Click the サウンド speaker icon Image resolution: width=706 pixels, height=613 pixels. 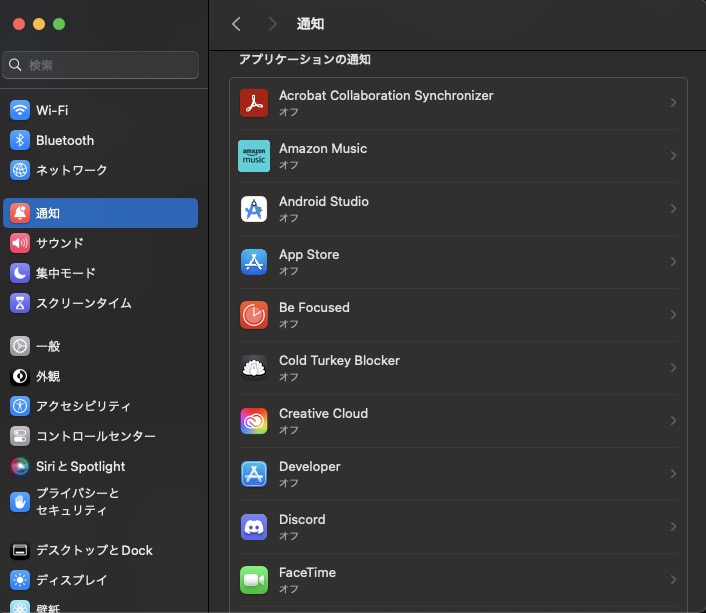pyautogui.click(x=20, y=243)
